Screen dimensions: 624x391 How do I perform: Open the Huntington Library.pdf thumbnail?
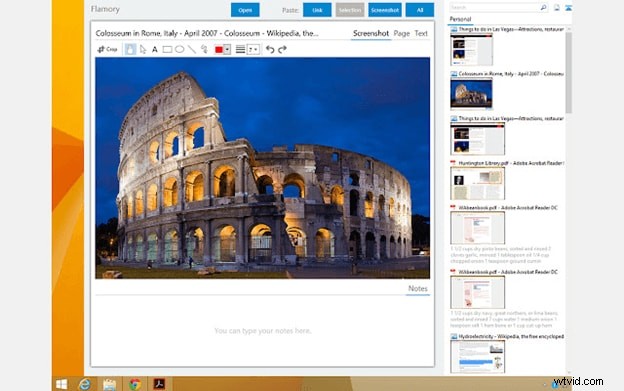[478, 183]
